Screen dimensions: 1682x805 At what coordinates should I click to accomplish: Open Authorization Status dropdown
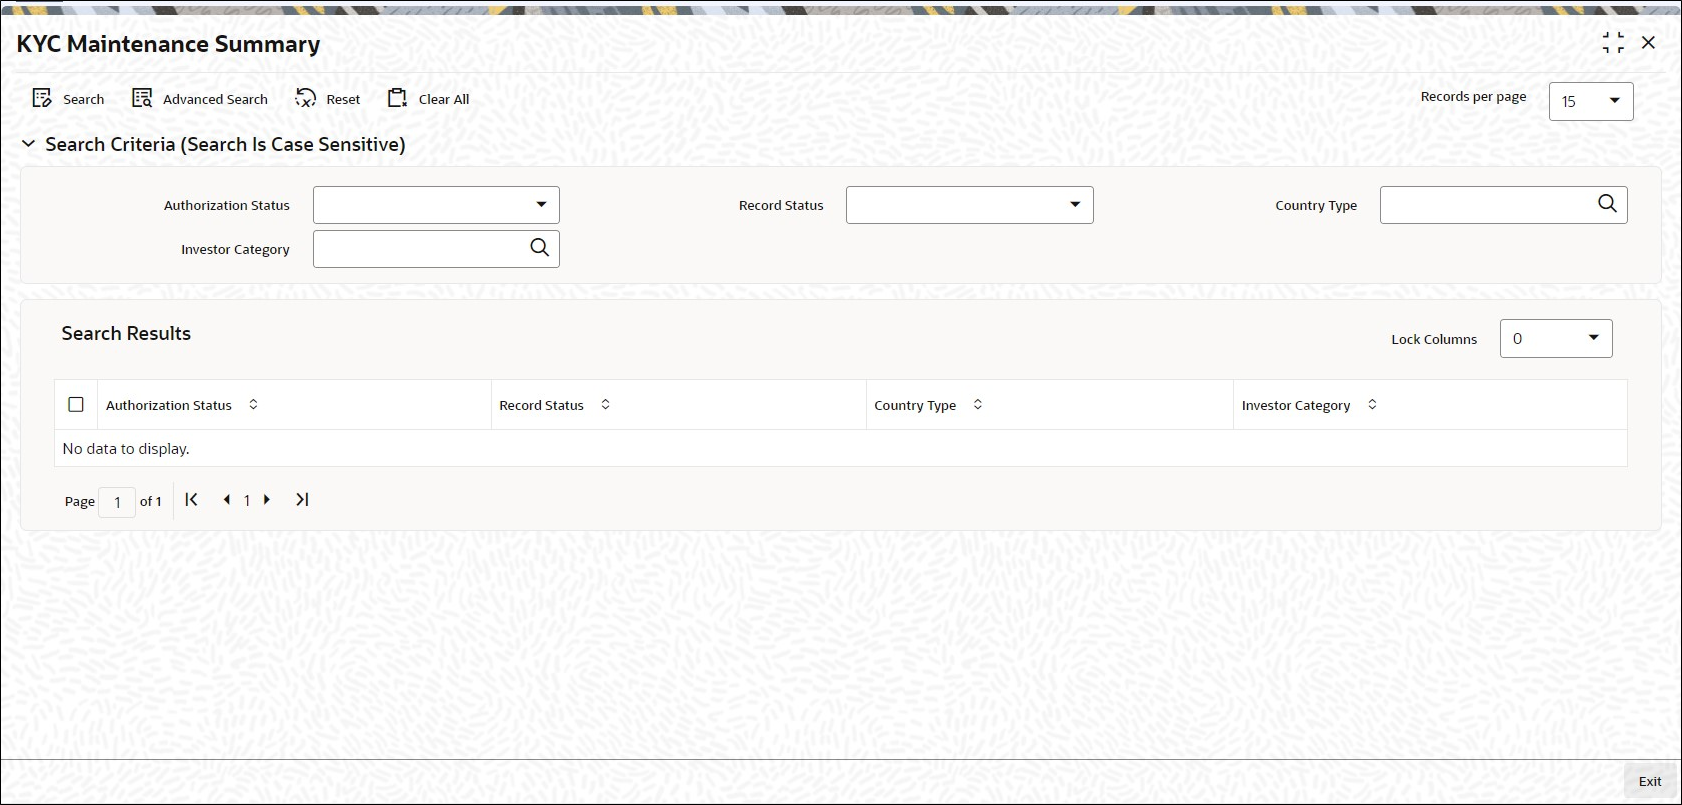point(436,205)
